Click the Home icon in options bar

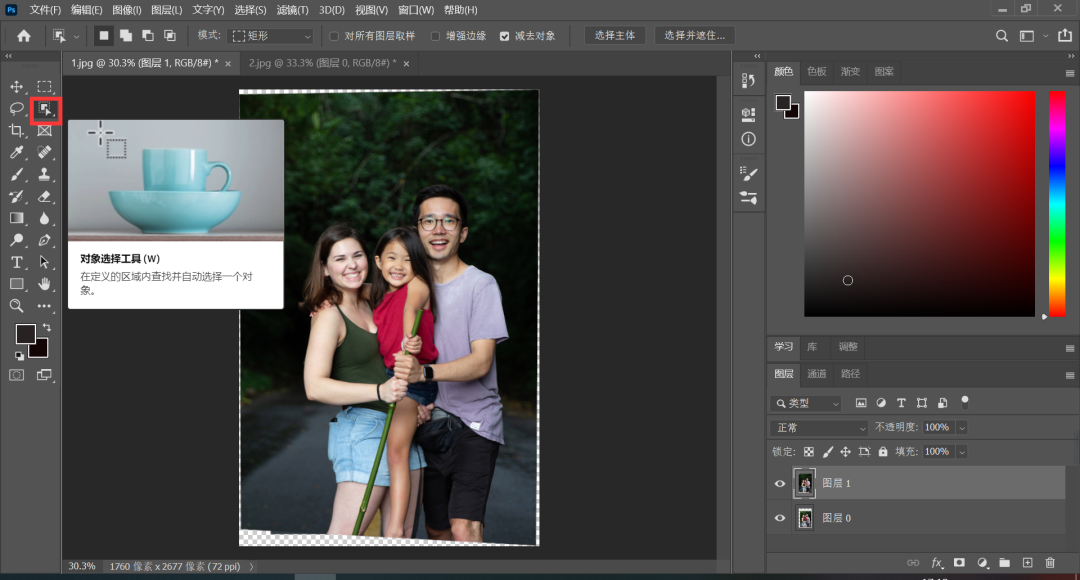click(x=24, y=36)
